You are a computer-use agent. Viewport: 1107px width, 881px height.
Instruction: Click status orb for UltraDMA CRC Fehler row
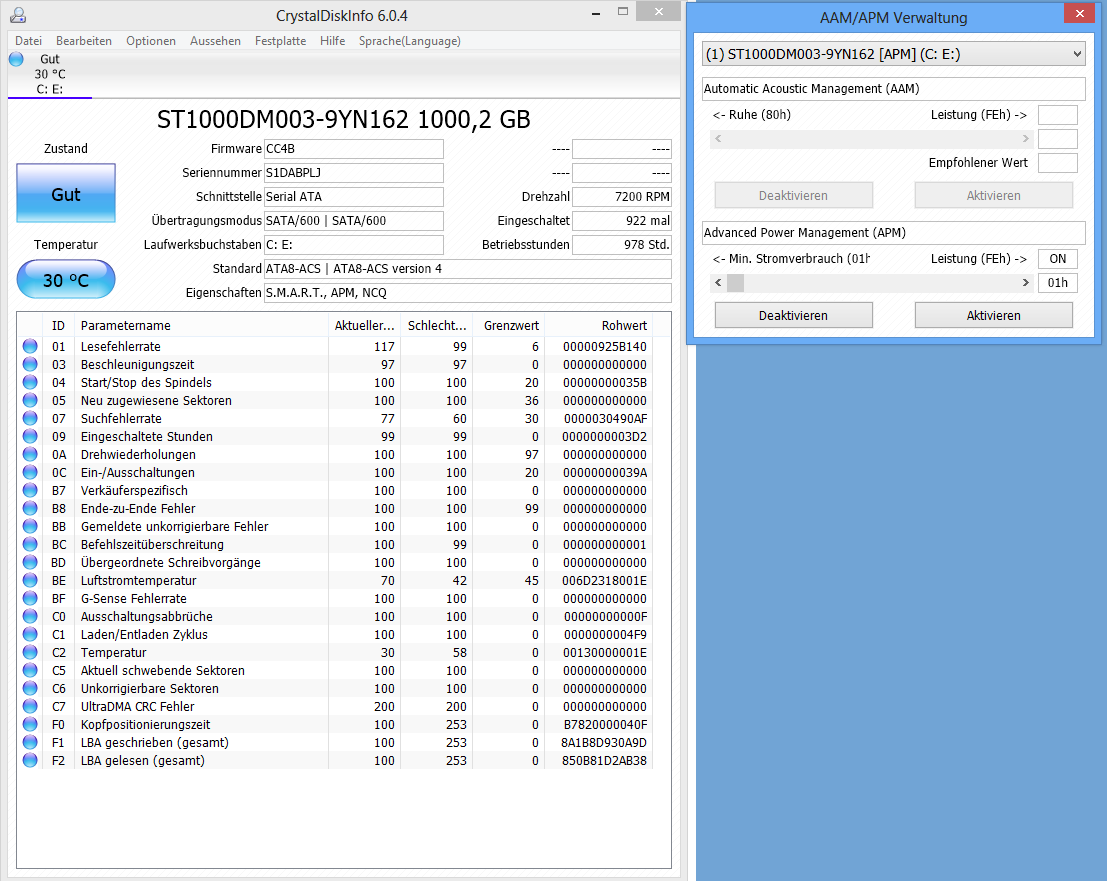point(30,706)
